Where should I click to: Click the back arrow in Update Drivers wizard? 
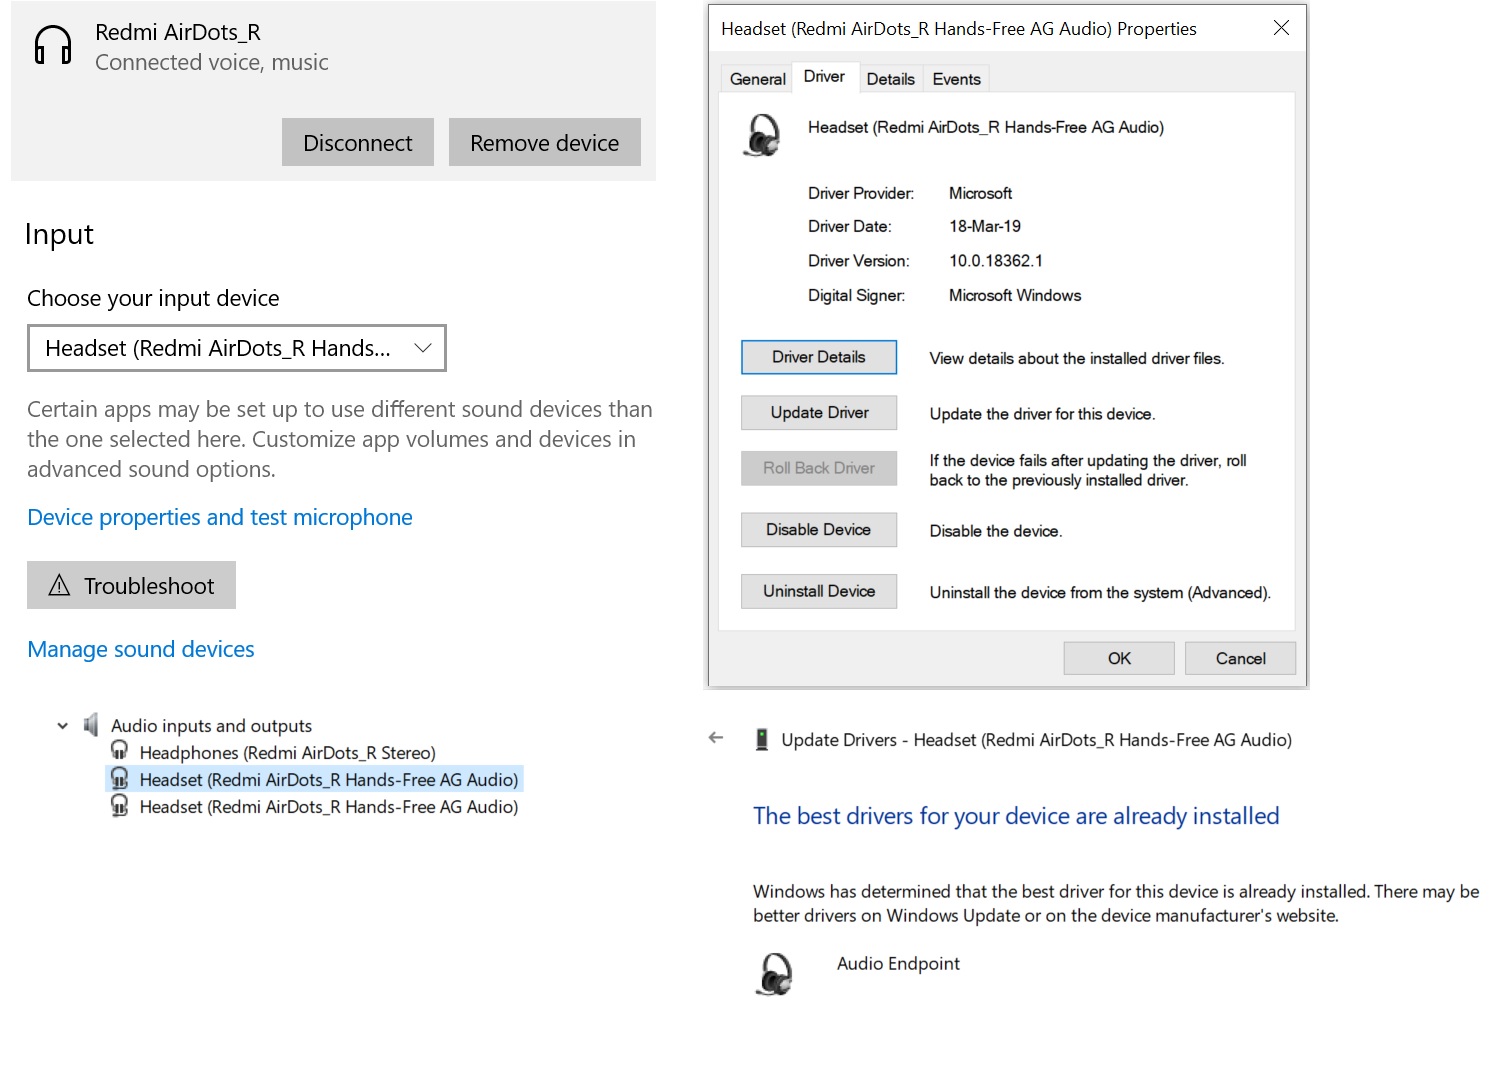pyautogui.click(x=716, y=738)
